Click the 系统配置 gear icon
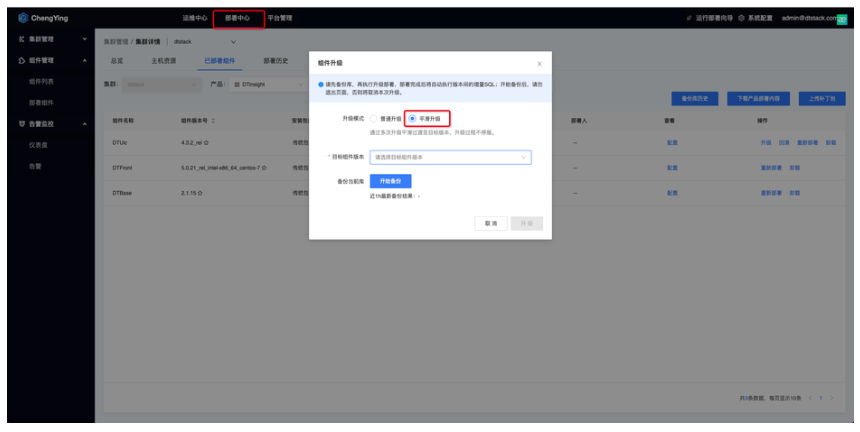Image resolution: width=860 pixels, height=432 pixels. [741, 18]
